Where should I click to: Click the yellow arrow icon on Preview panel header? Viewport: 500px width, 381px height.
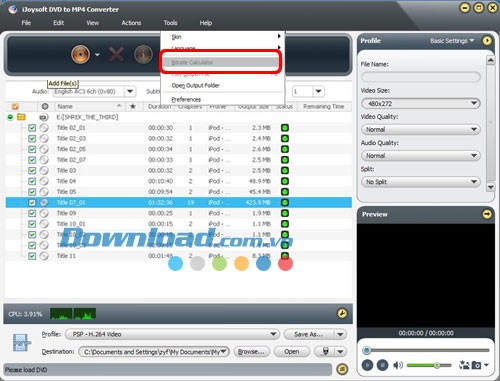tap(487, 214)
